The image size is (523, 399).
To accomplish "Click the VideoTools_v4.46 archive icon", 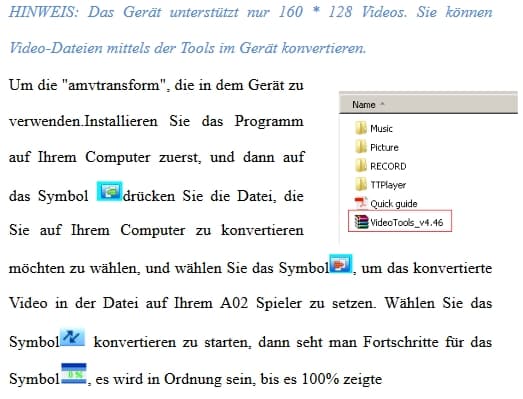I will (x=361, y=222).
